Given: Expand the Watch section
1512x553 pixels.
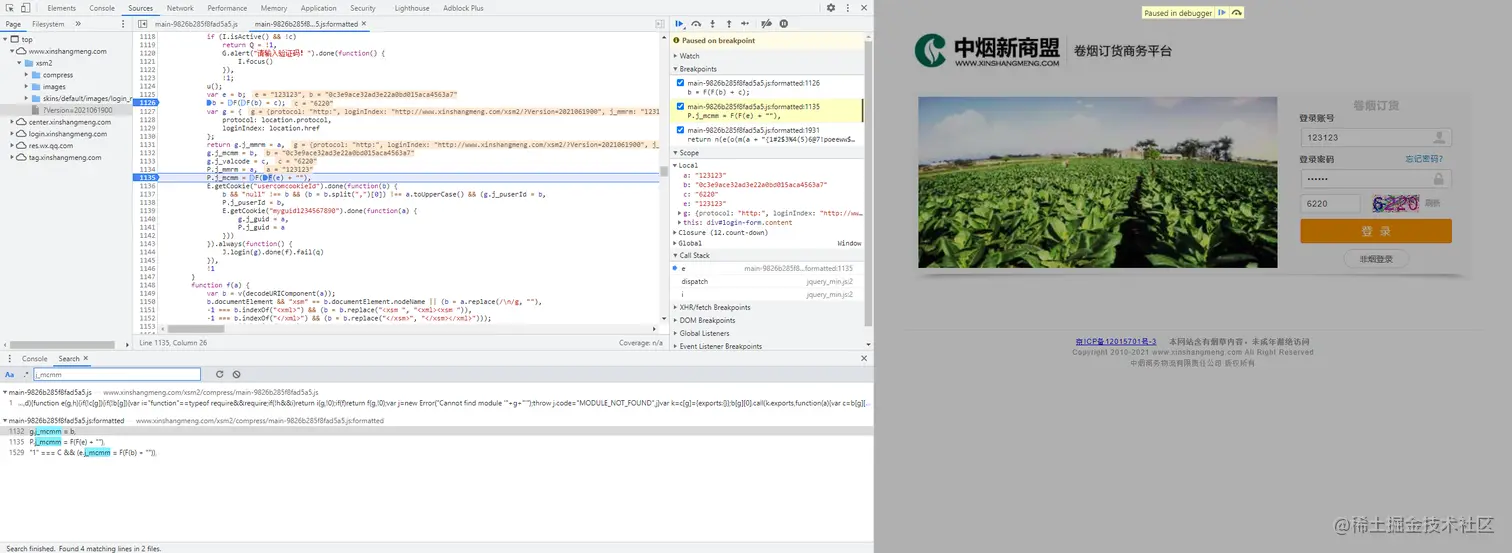Looking at the screenshot, I should point(689,56).
